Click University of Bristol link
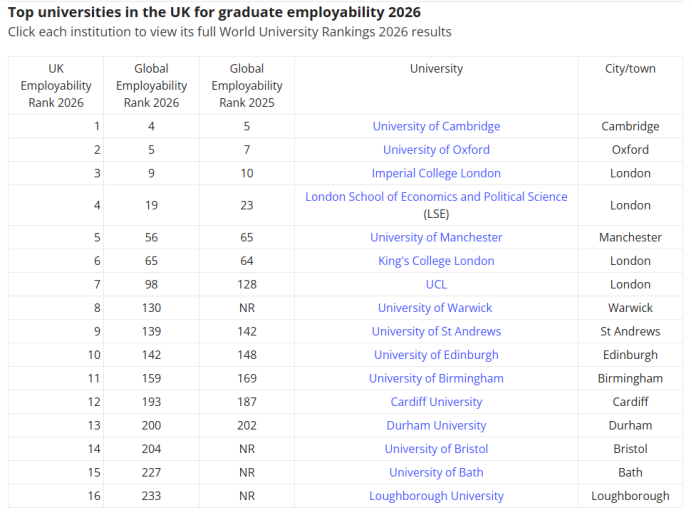 436,449
